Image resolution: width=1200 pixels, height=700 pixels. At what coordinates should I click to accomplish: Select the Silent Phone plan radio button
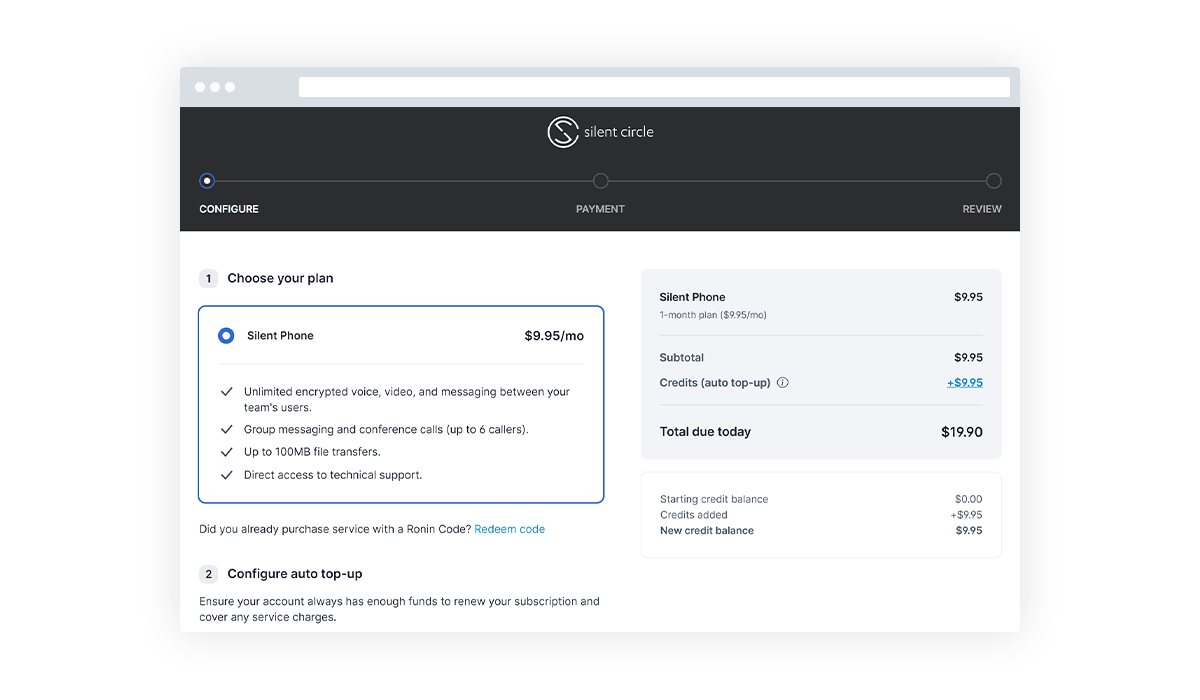coord(226,336)
